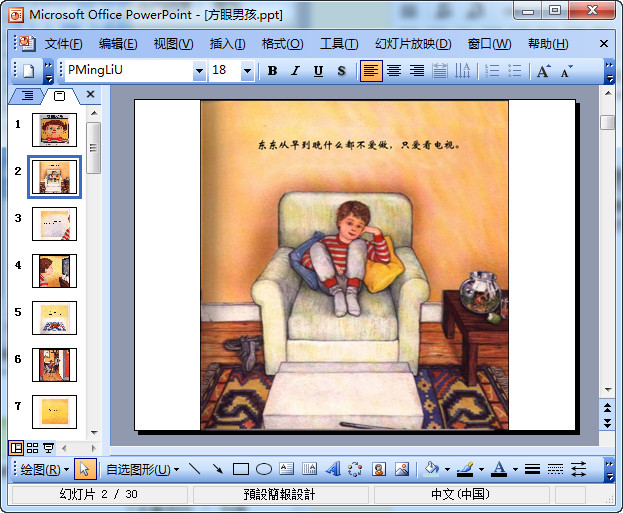Toggle Underline formatting

point(318,71)
